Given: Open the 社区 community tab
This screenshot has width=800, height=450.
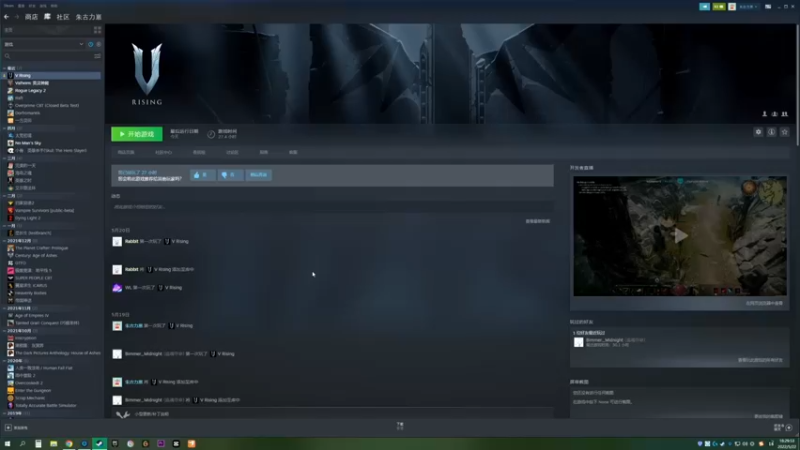Looking at the screenshot, I should click(x=63, y=17).
